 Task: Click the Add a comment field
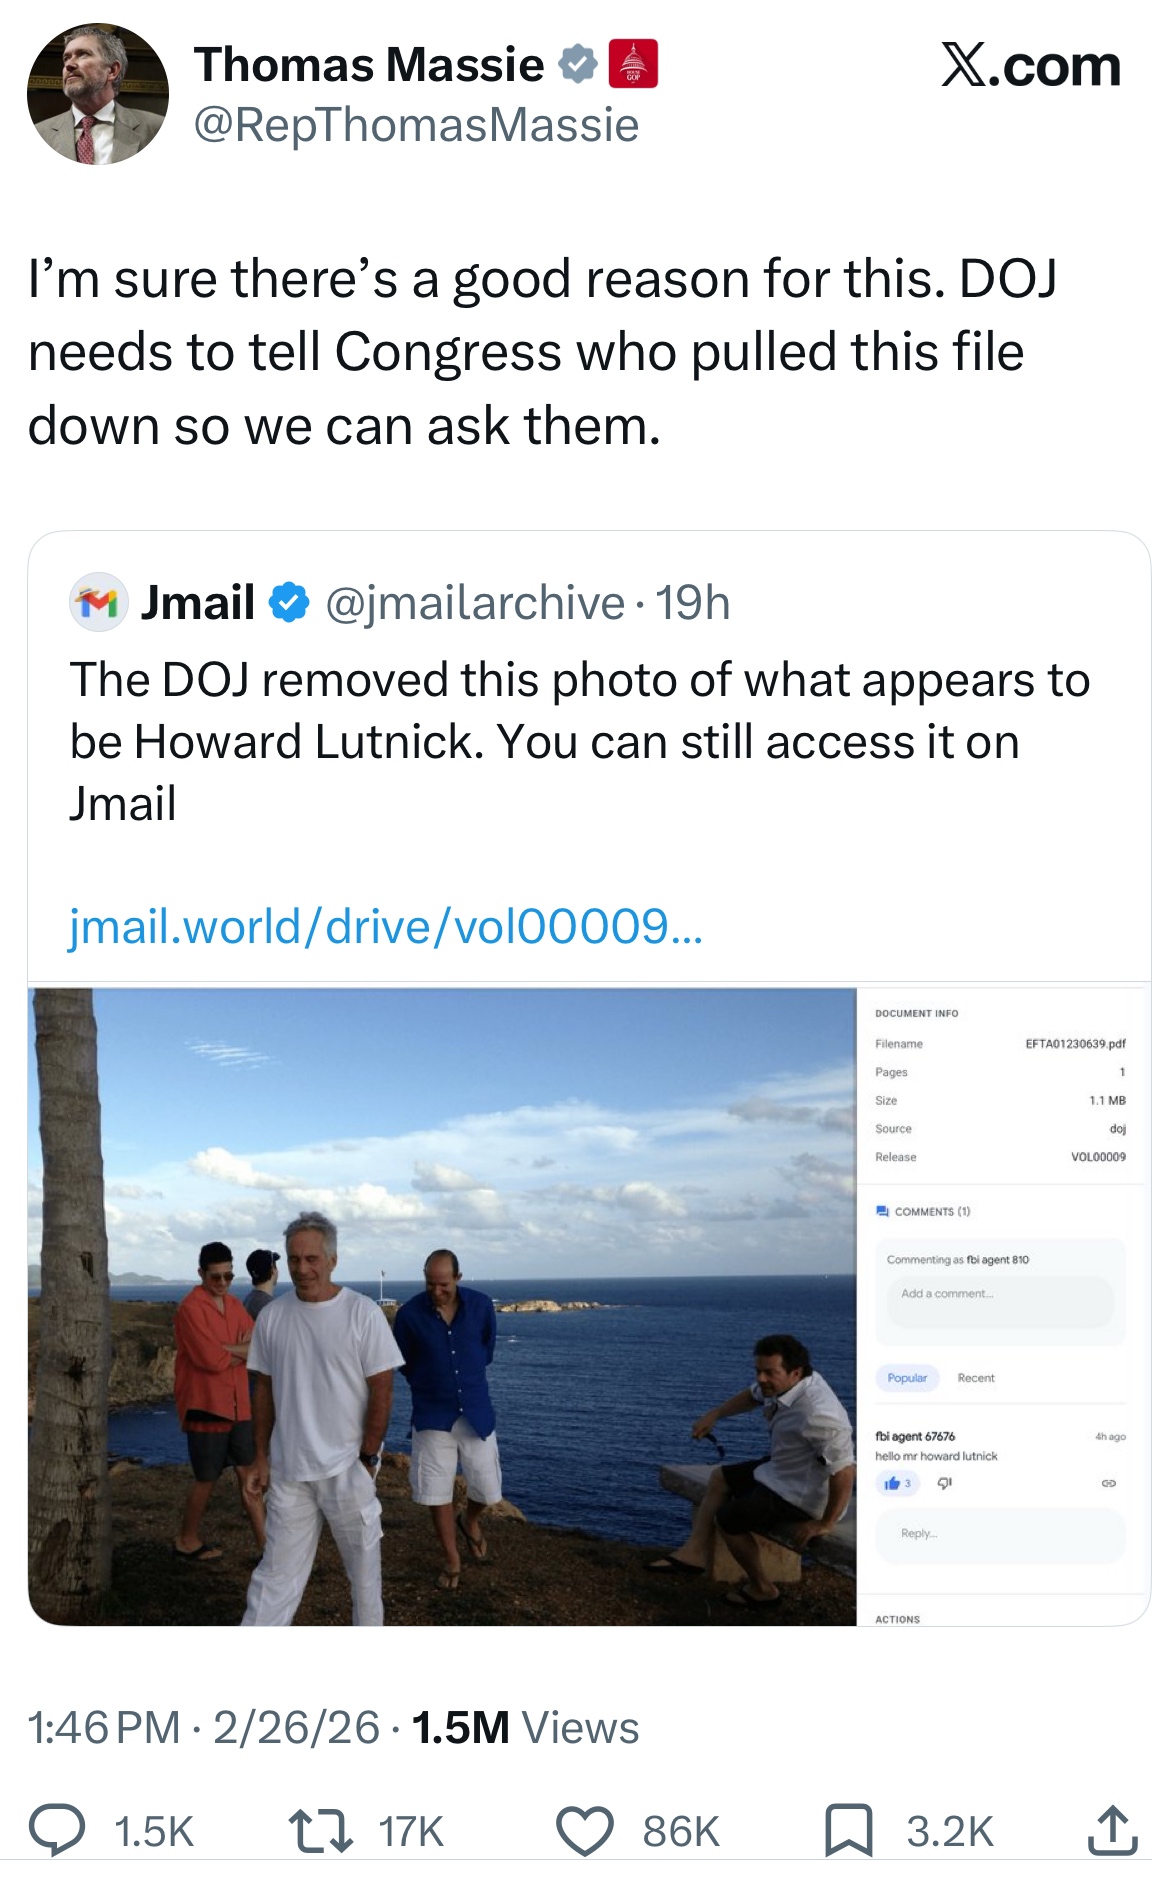(999, 1294)
